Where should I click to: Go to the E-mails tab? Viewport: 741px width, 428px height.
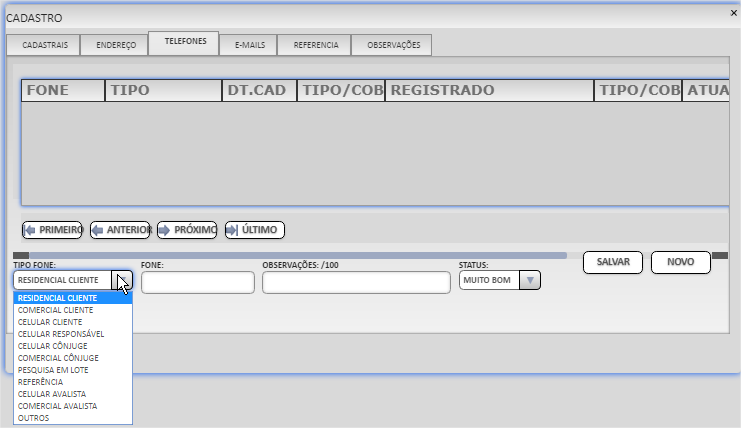(249, 45)
